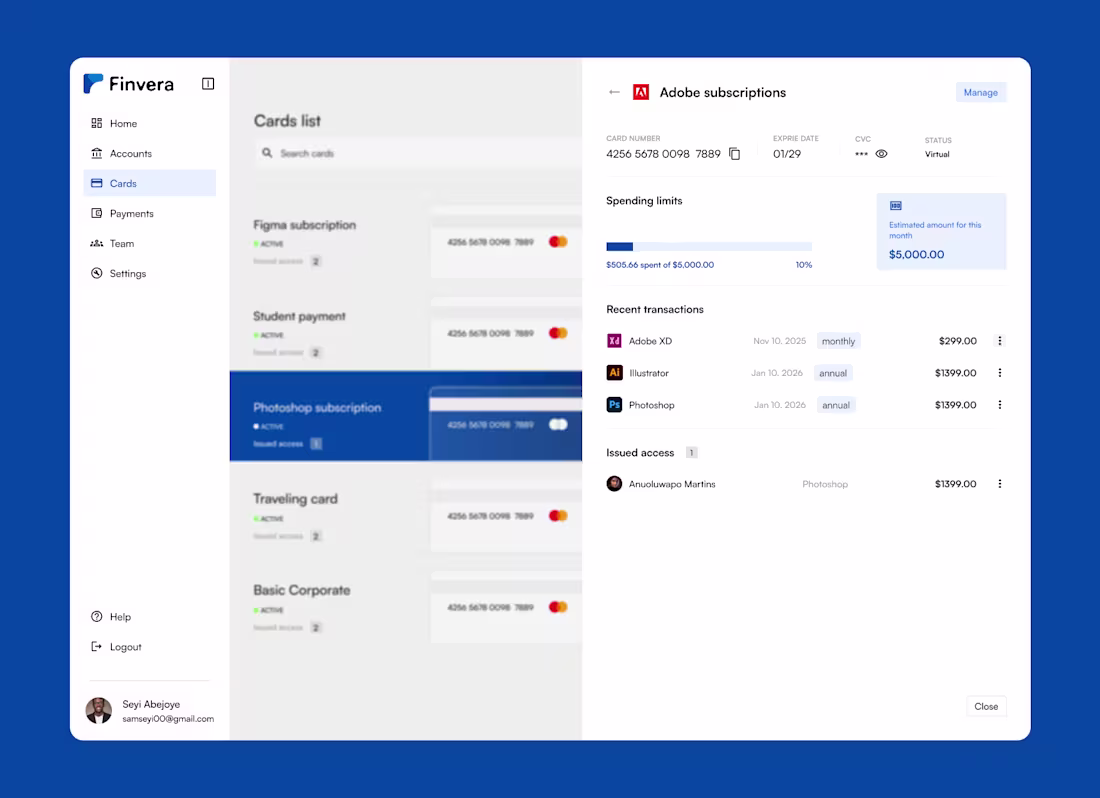Image resolution: width=1100 pixels, height=798 pixels.
Task: Click the Nov 10, 2025 date
Action: coord(779,341)
